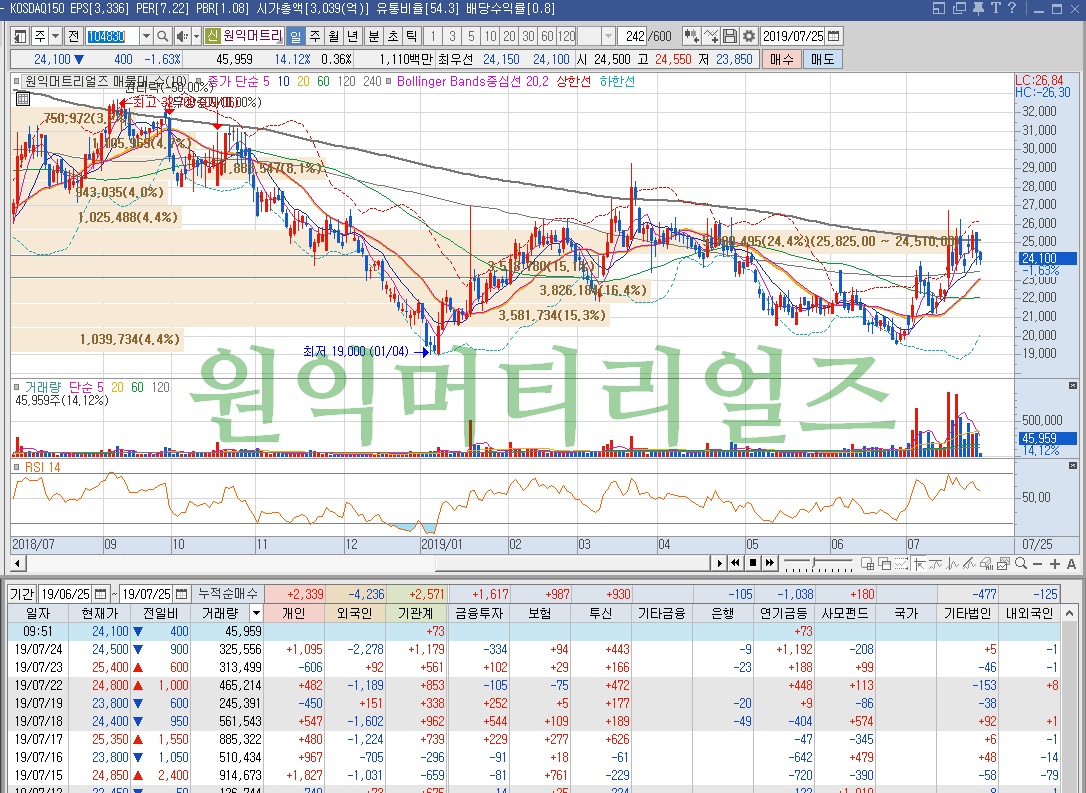This screenshot has height=793, width=1086.
Task: Click the 사모펀드 column header
Action: point(845,613)
